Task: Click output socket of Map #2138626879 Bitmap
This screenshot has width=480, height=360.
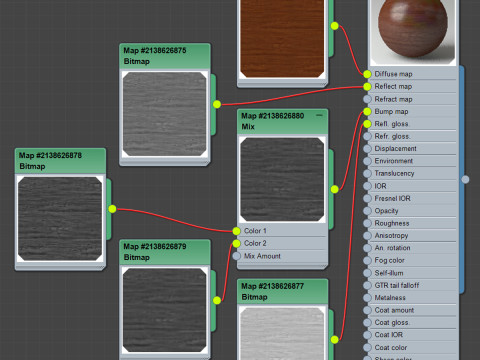Action: [217, 300]
